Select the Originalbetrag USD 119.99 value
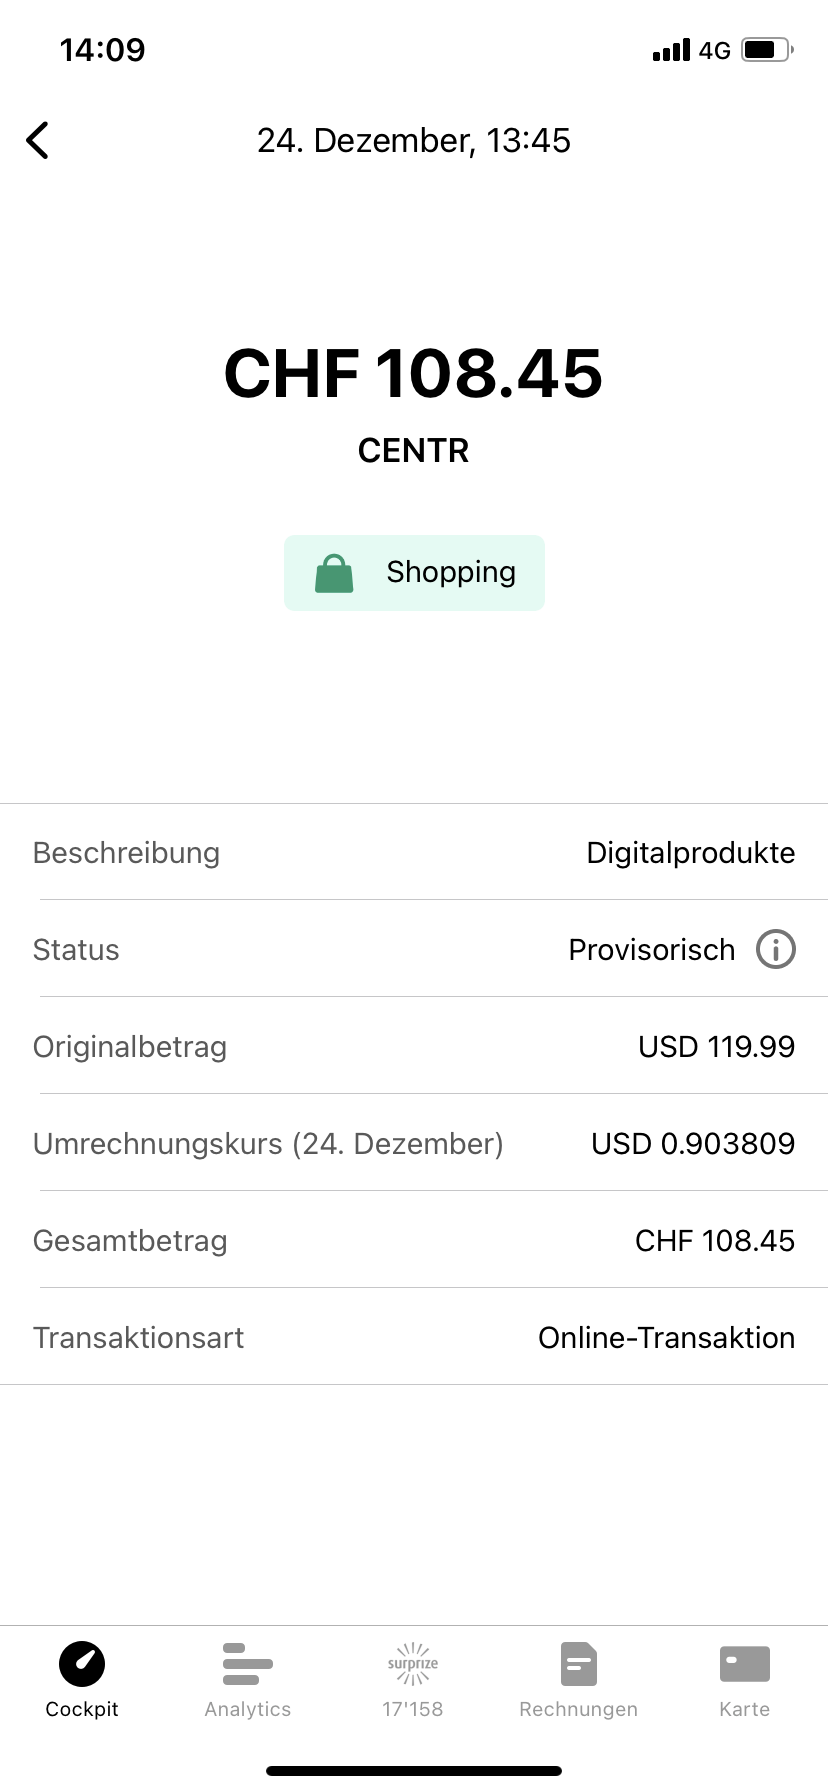Screen dimensions: 828x1792 (x=716, y=1047)
